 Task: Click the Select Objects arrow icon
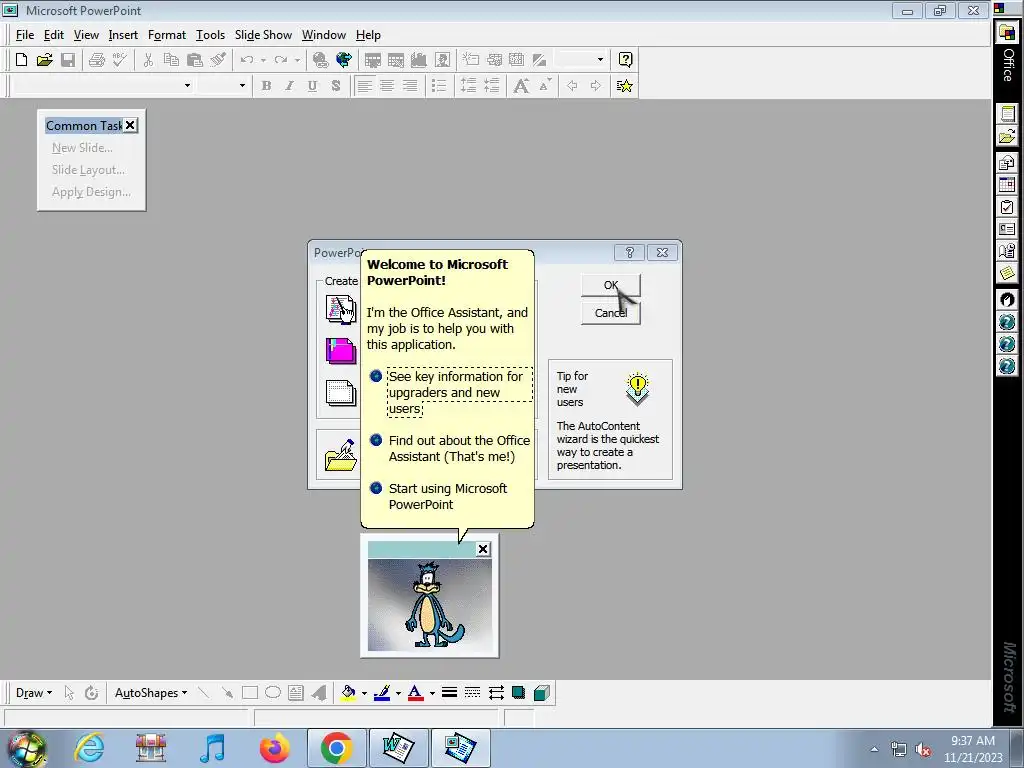(x=69, y=693)
